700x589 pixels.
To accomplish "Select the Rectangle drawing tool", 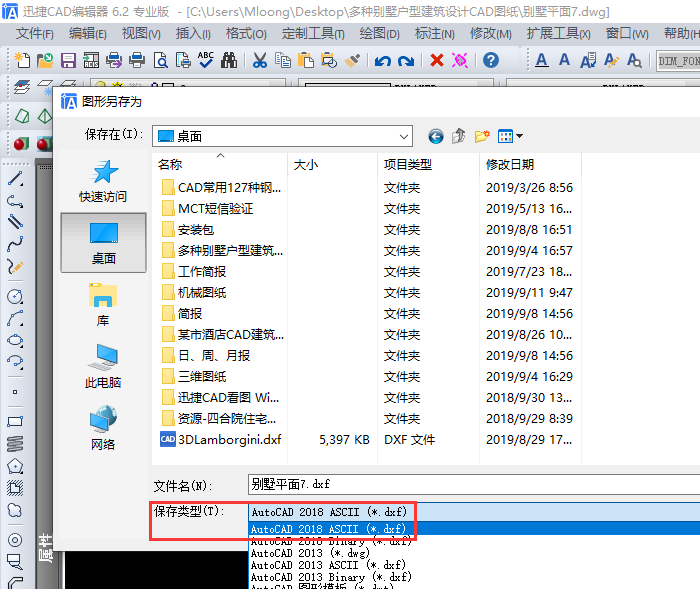I will click(x=15, y=422).
